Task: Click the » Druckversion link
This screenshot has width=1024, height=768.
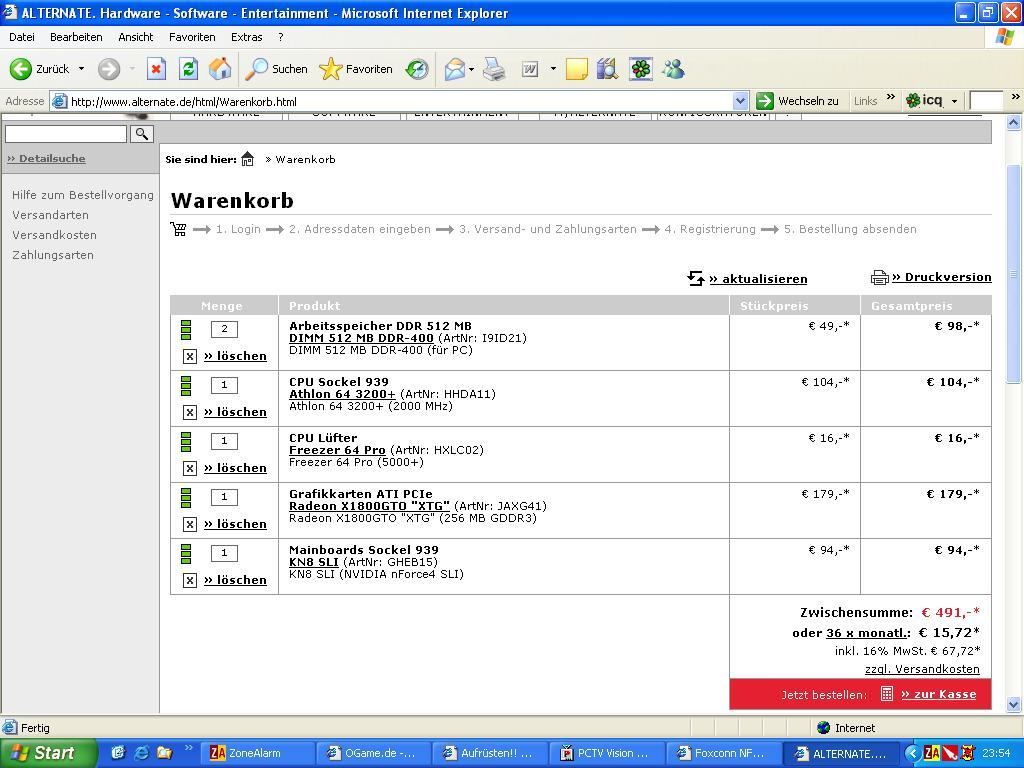Action: 942,277
